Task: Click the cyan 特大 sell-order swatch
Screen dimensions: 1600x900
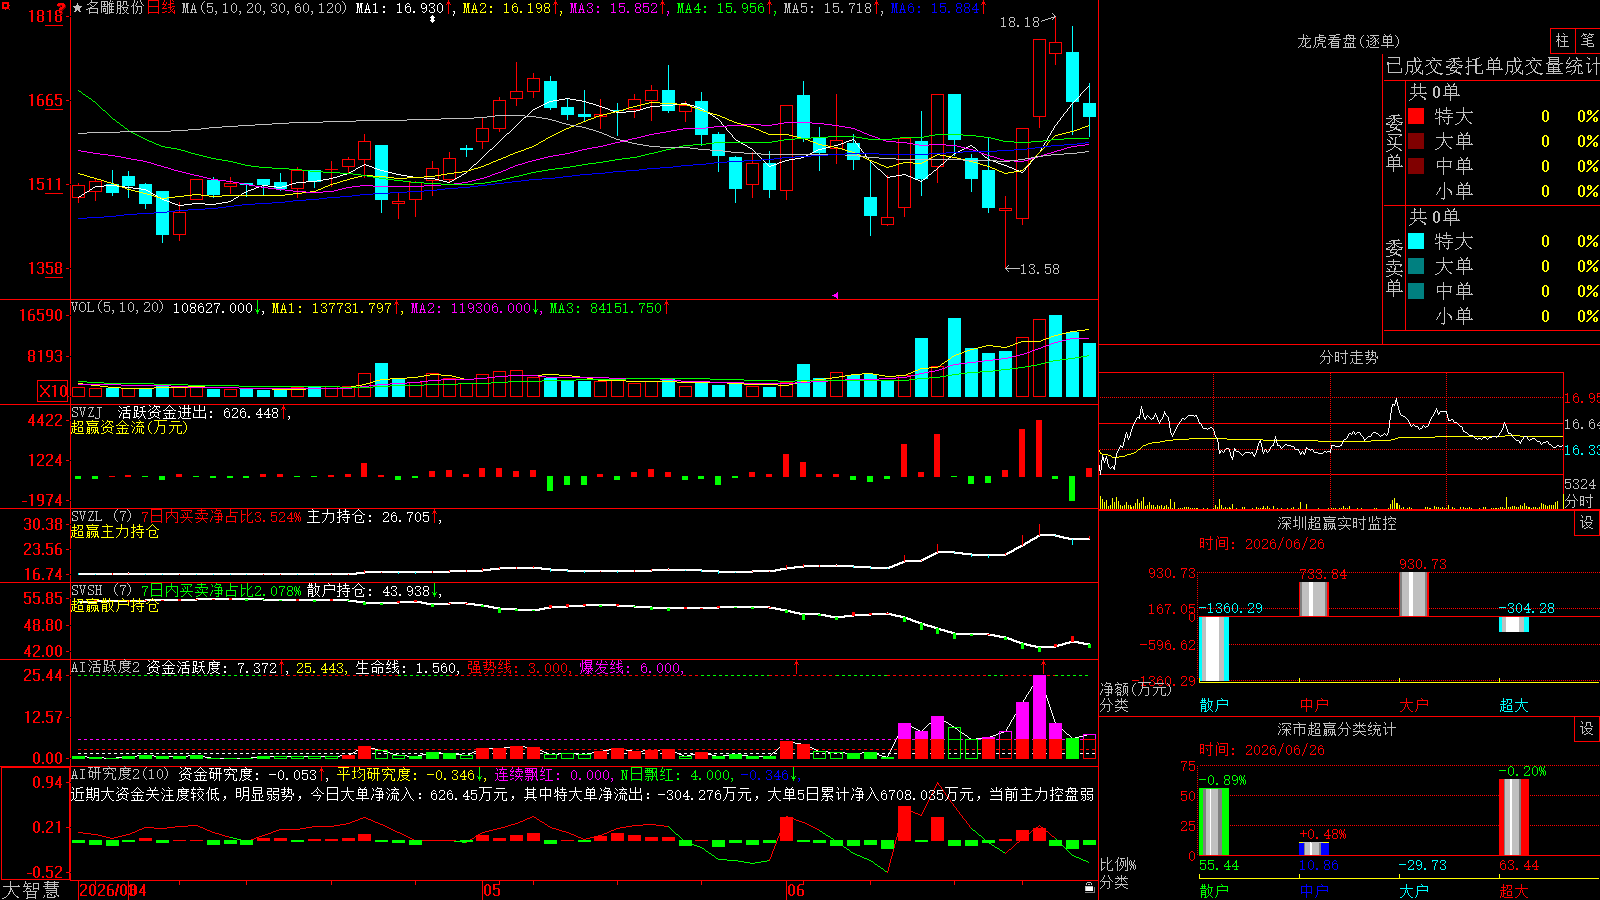Action: (x=1416, y=241)
